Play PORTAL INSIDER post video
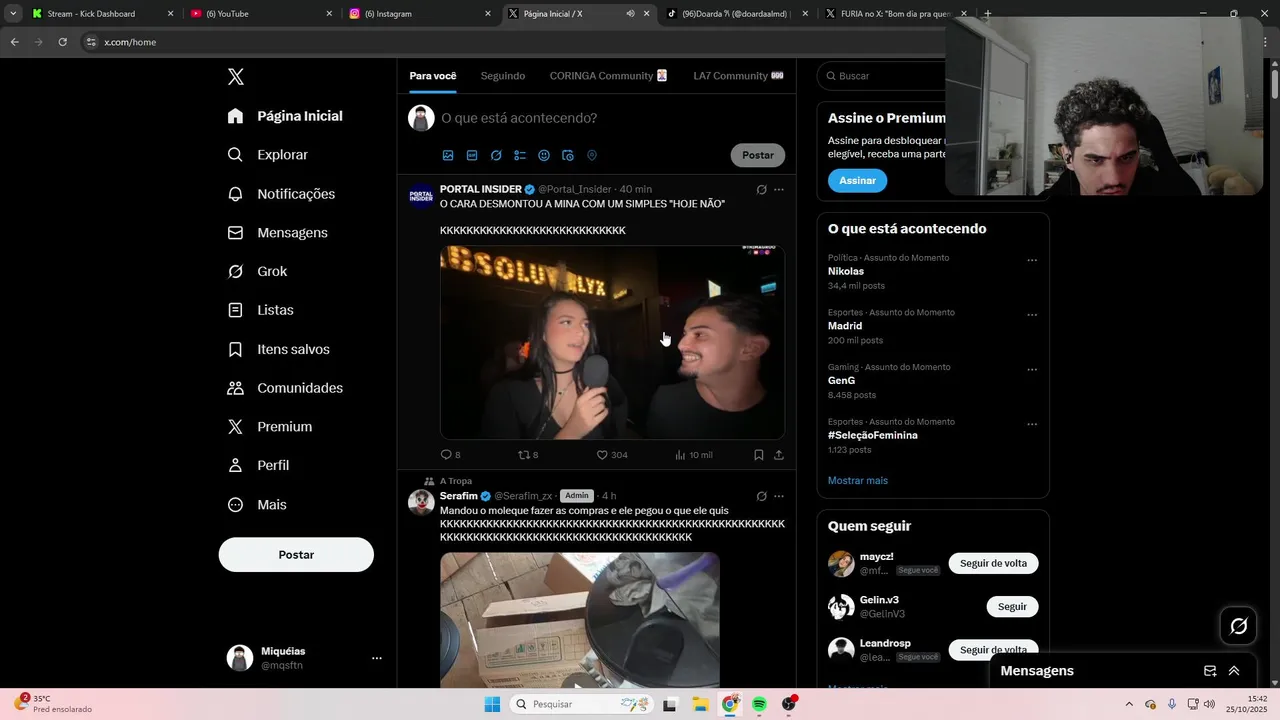This screenshot has height=720, width=1280. click(612, 342)
